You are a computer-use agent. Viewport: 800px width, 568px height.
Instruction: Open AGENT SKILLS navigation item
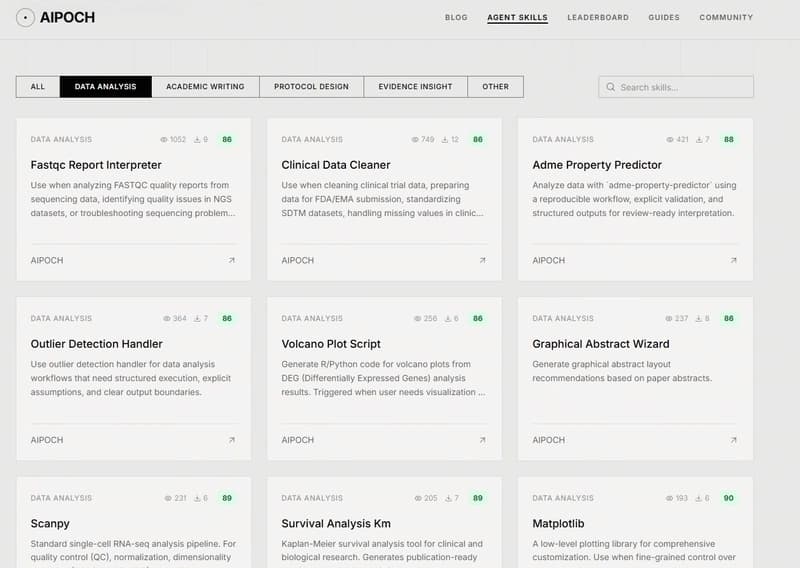[517, 17]
